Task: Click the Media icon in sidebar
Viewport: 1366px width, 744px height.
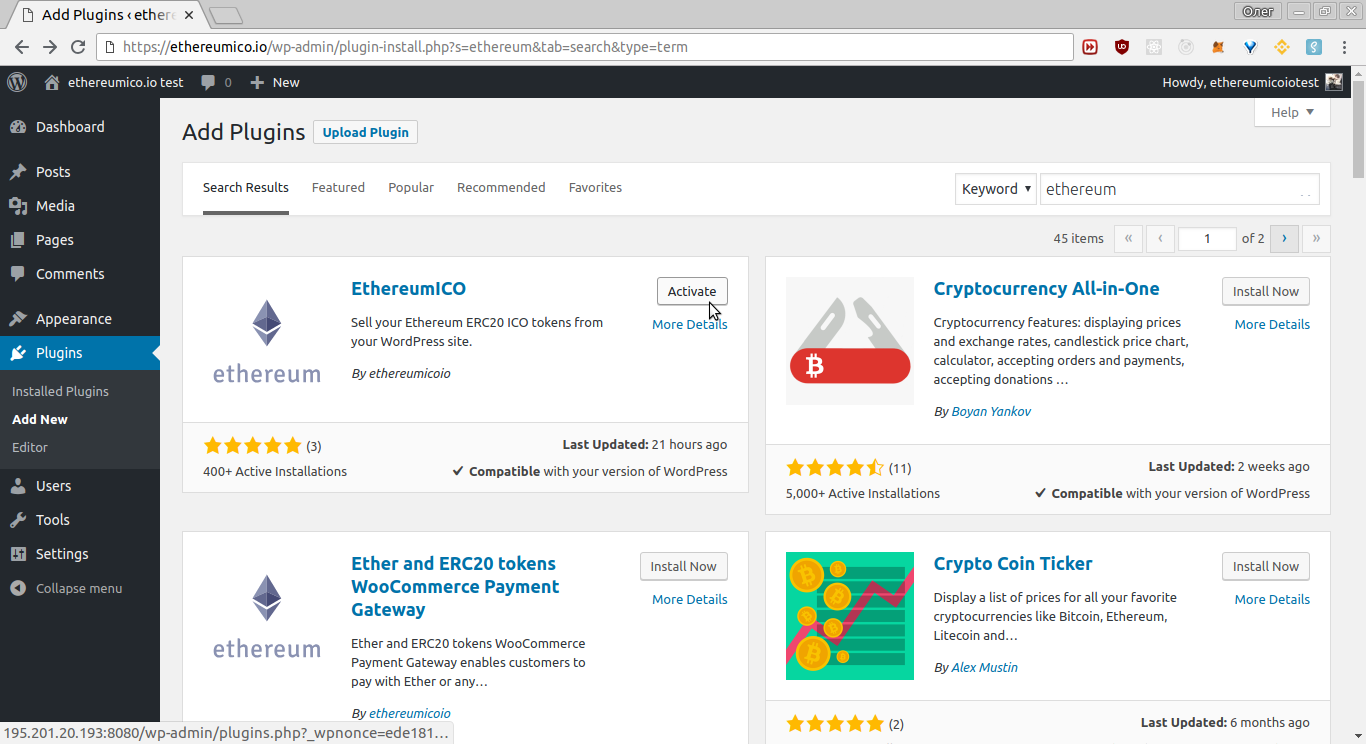Action: point(18,206)
